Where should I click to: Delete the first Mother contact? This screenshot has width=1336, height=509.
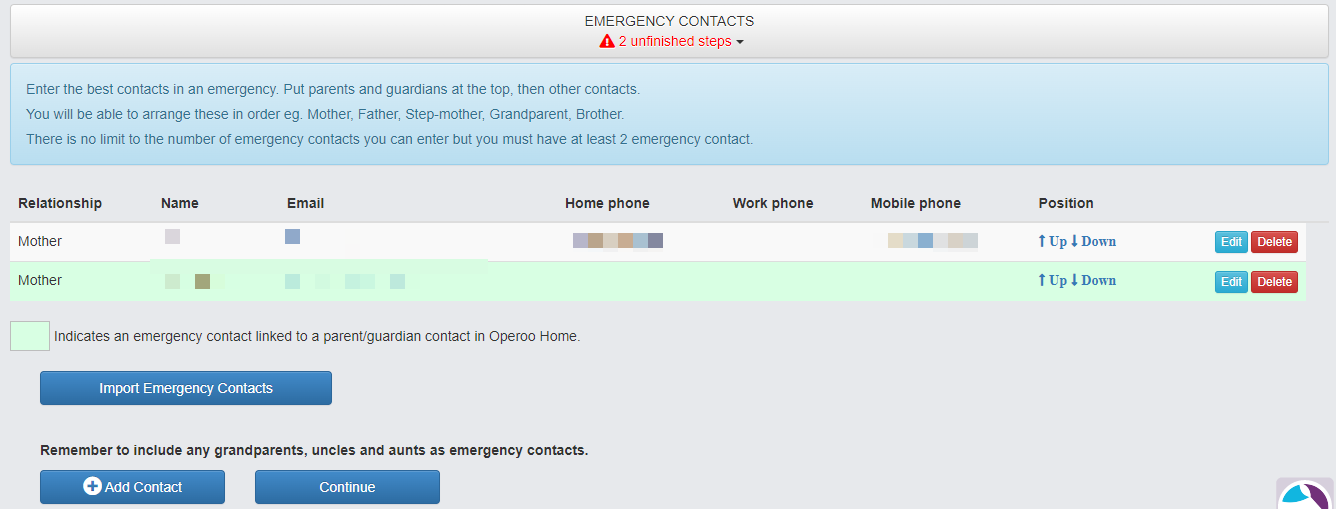pyautogui.click(x=1274, y=242)
